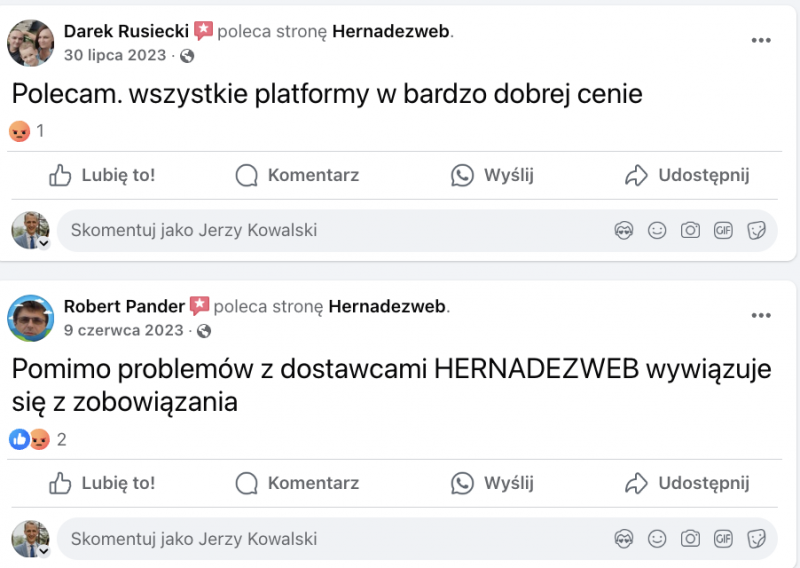
Task: Open Darek Rusiecki's profile name link
Action: coord(125,31)
